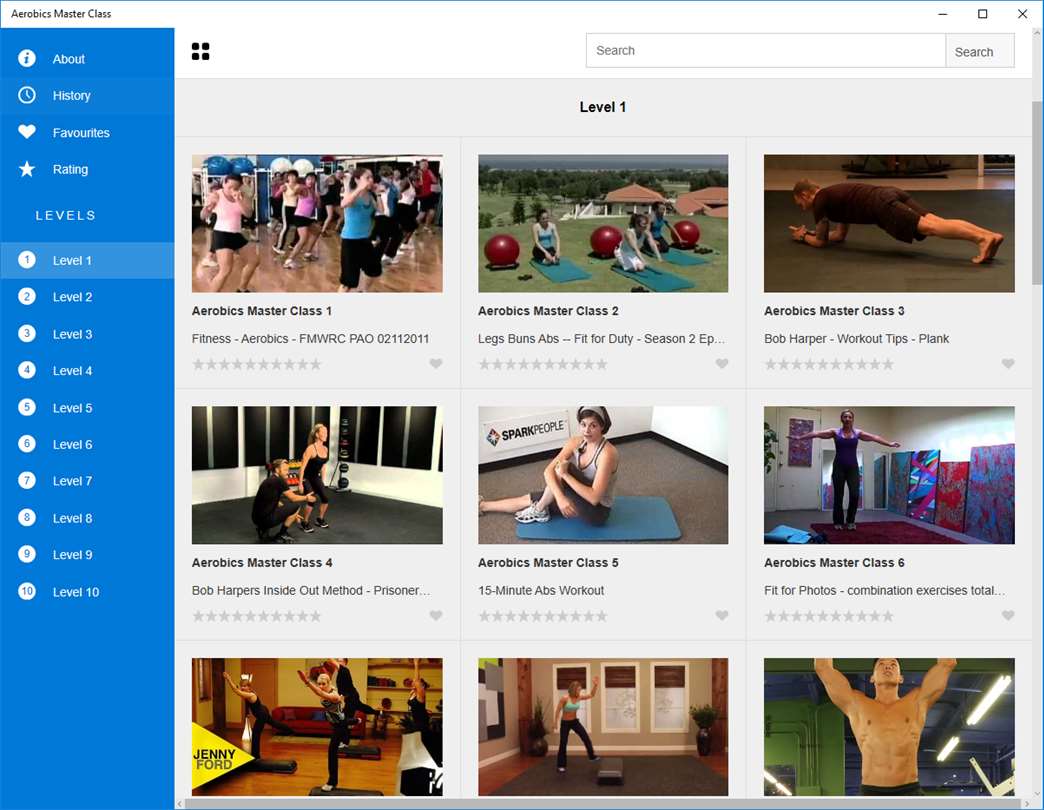Switch to Level 2 label

point(73,297)
